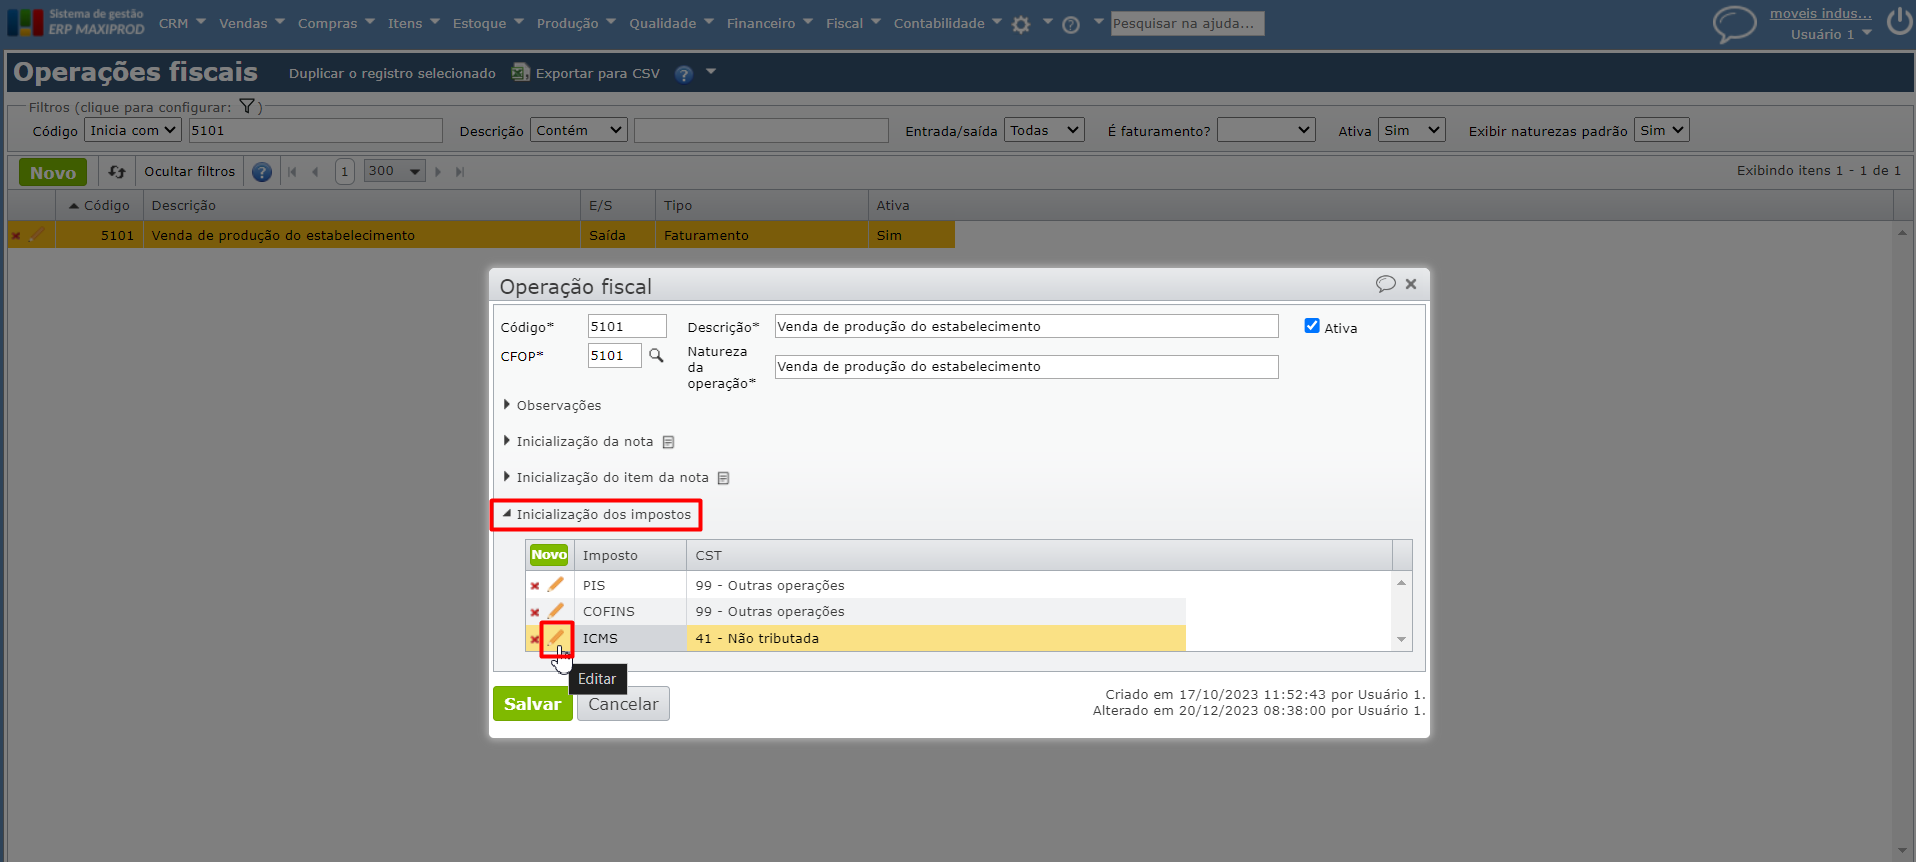Image resolution: width=1916 pixels, height=862 pixels.
Task: Click the ERP MAXIPROD logo
Action: click(76, 22)
